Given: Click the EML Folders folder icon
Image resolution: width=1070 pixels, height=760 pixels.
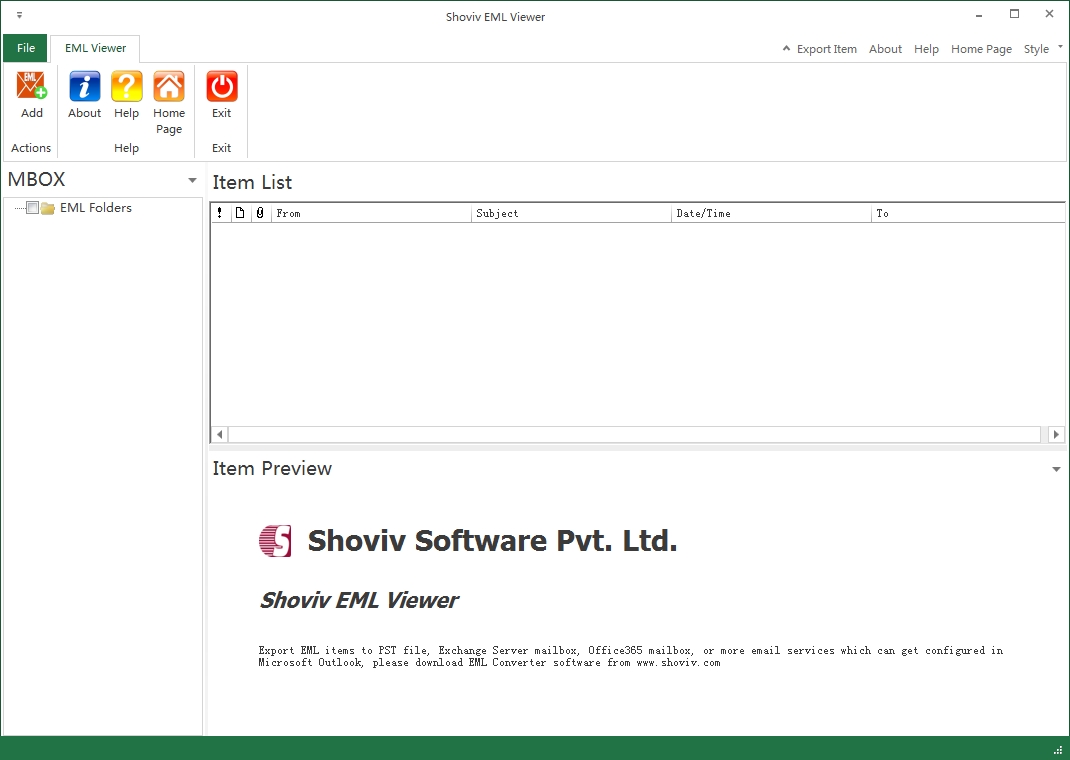Looking at the screenshot, I should point(48,208).
